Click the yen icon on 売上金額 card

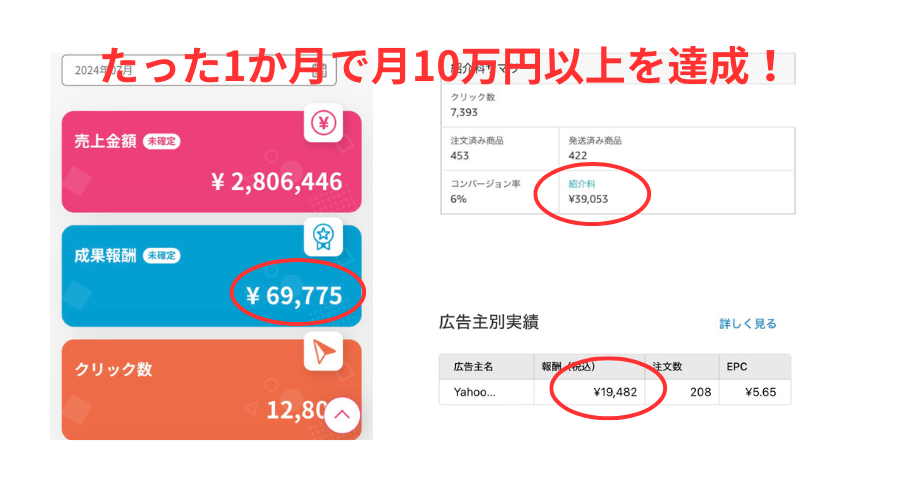323,124
